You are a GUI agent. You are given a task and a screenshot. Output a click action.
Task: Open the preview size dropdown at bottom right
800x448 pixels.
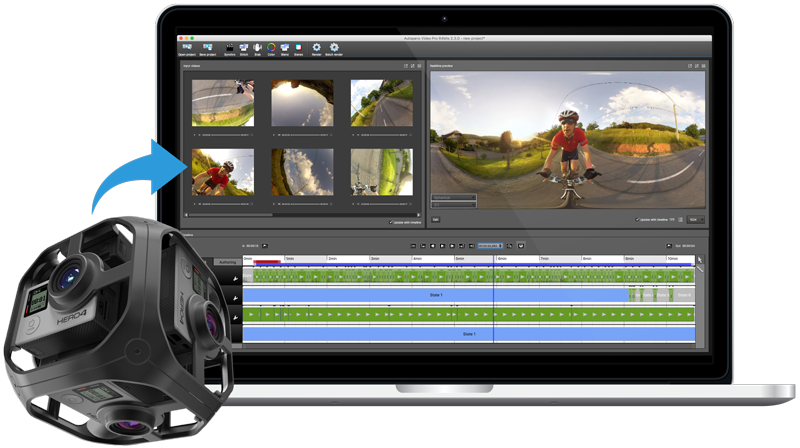tap(694, 219)
